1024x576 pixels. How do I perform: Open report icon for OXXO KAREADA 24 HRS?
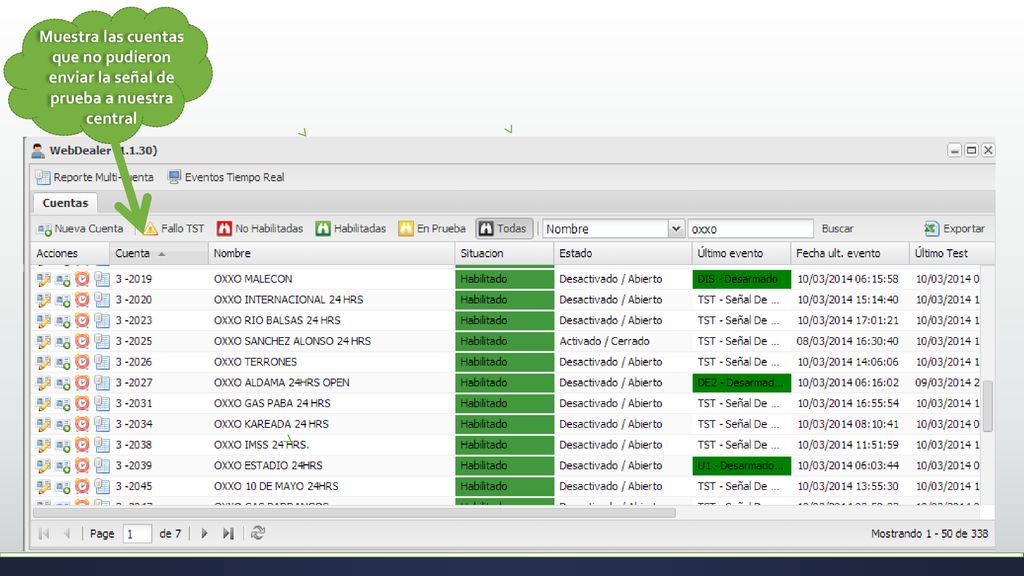coord(102,424)
